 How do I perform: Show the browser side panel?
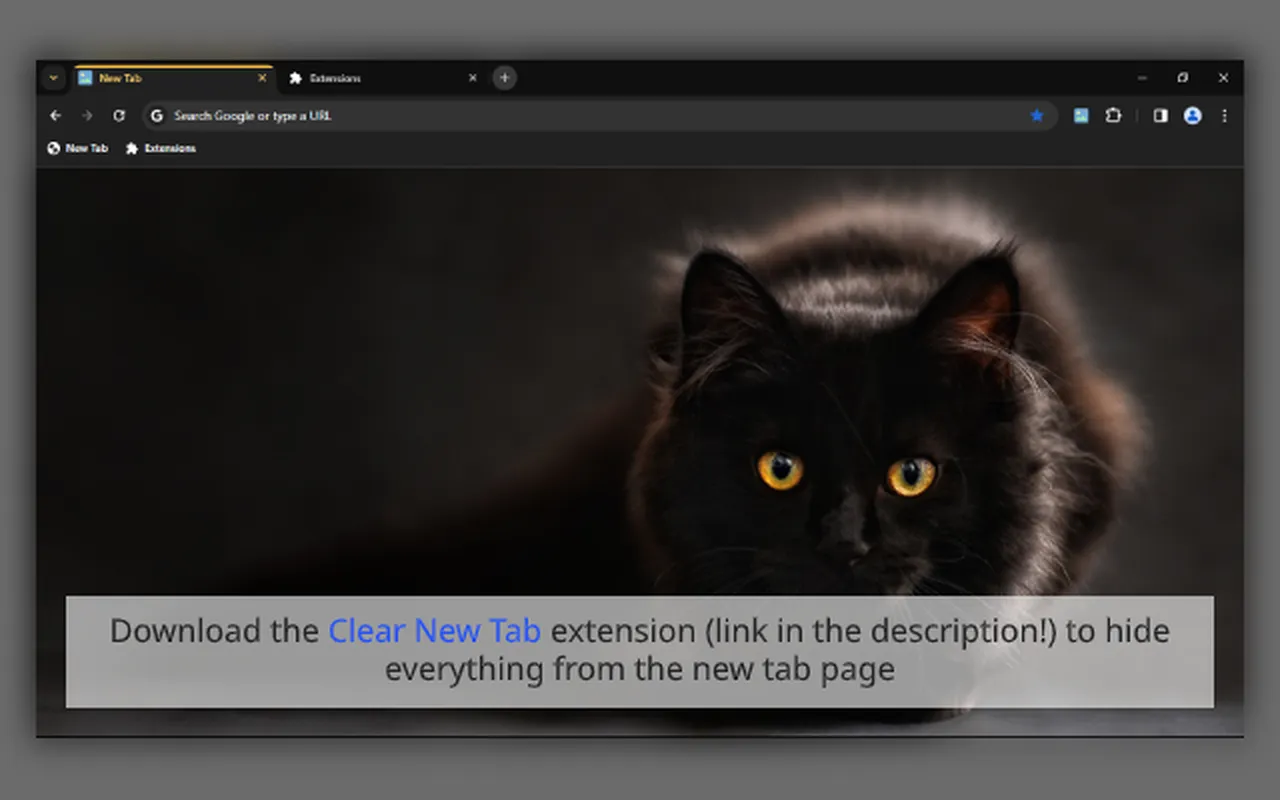[x=1160, y=116]
